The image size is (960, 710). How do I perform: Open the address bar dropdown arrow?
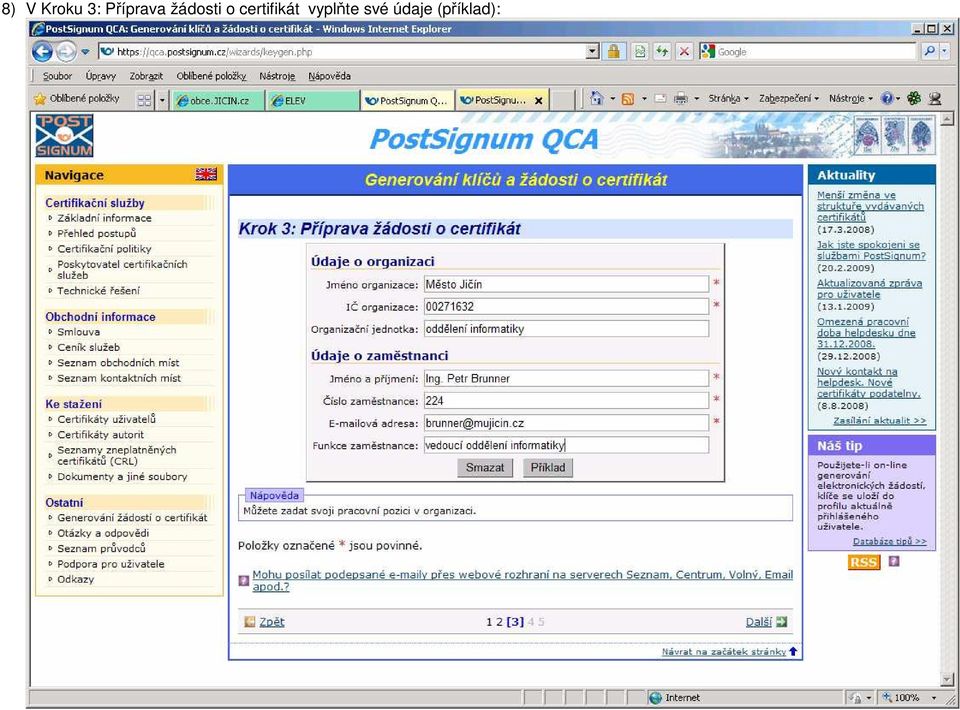tap(593, 52)
